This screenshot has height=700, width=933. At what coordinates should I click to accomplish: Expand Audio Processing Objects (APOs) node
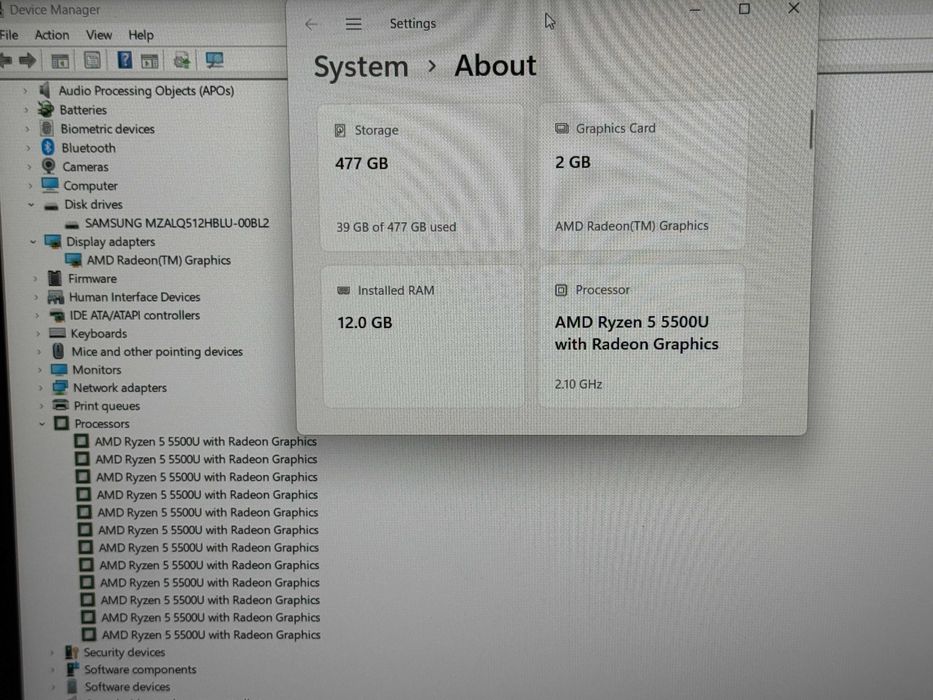26,91
